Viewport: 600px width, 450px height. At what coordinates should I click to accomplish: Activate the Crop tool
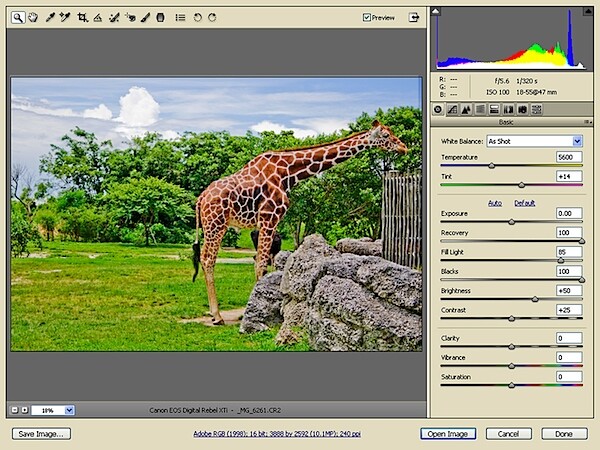click(82, 17)
